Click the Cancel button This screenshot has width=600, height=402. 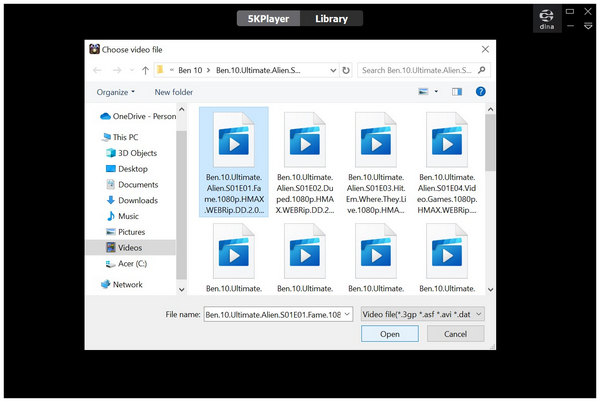[x=455, y=334]
